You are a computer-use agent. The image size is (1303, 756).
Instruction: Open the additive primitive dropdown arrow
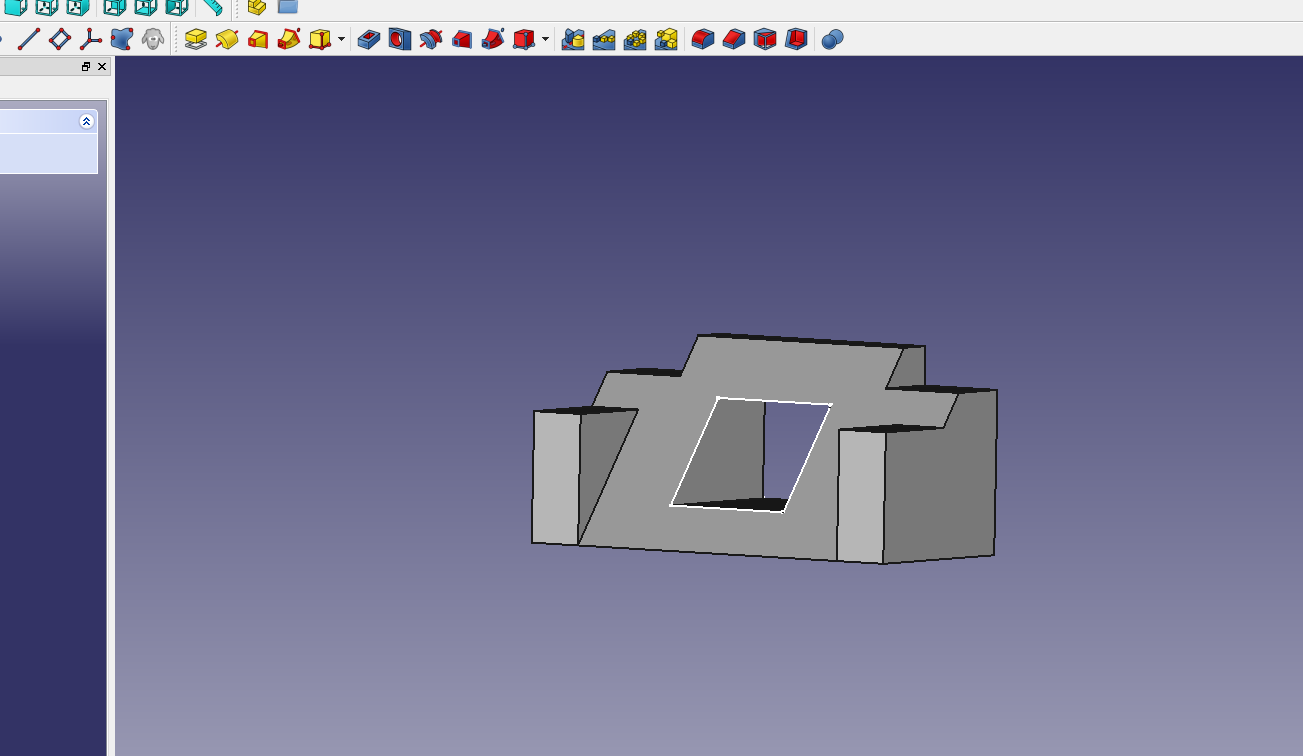click(342, 40)
